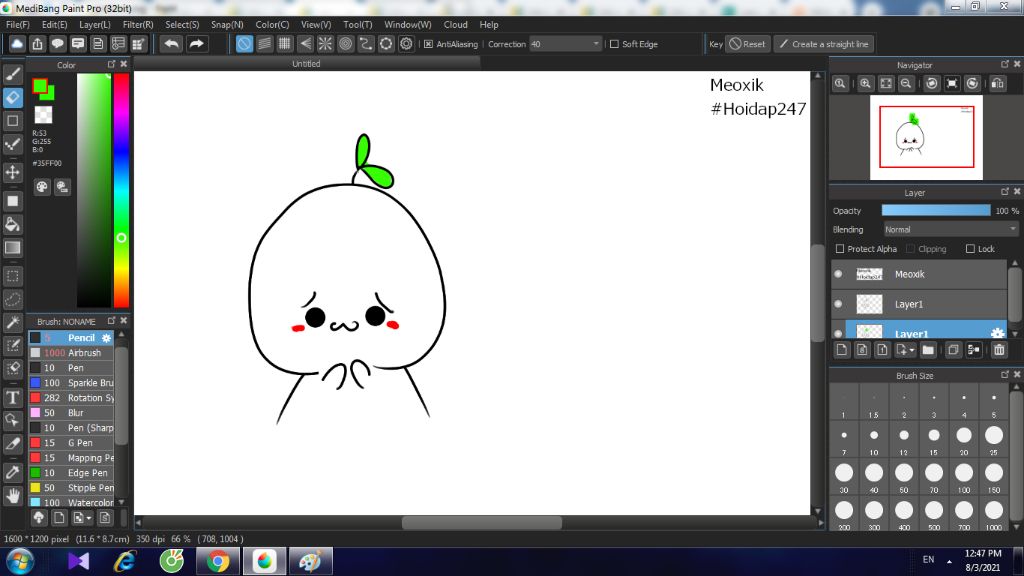This screenshot has height=576, width=1024.
Task: Select the Lasso tool
Action: [x=12, y=300]
